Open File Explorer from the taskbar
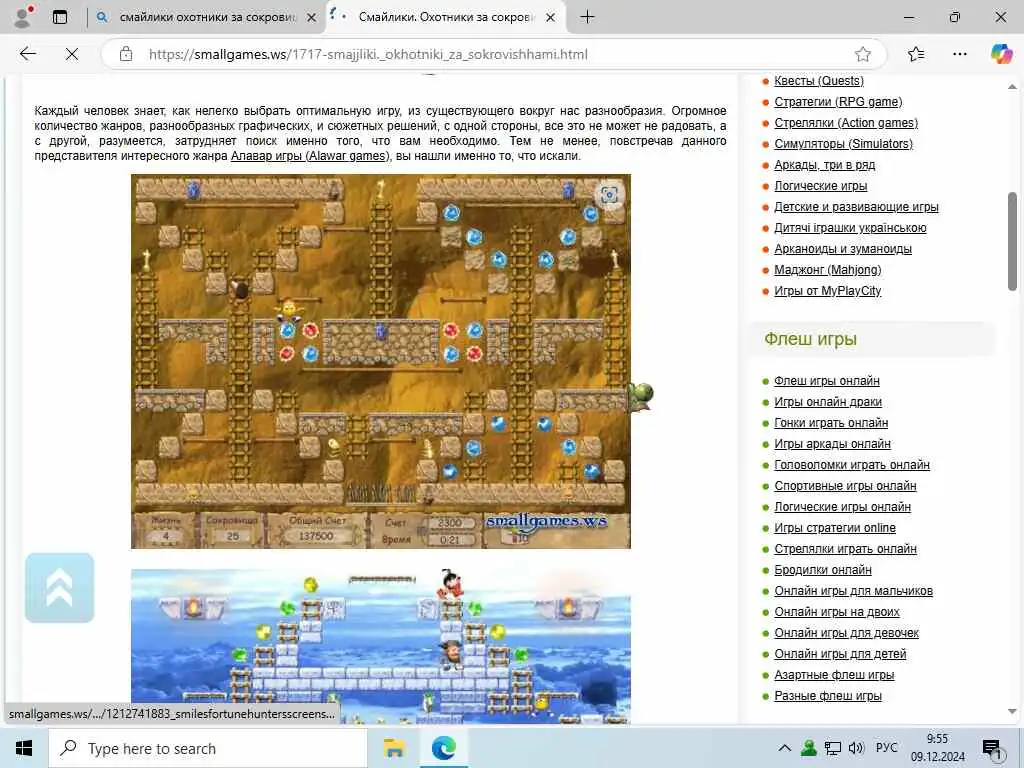Screen dimensions: 1024x768 tap(394, 748)
